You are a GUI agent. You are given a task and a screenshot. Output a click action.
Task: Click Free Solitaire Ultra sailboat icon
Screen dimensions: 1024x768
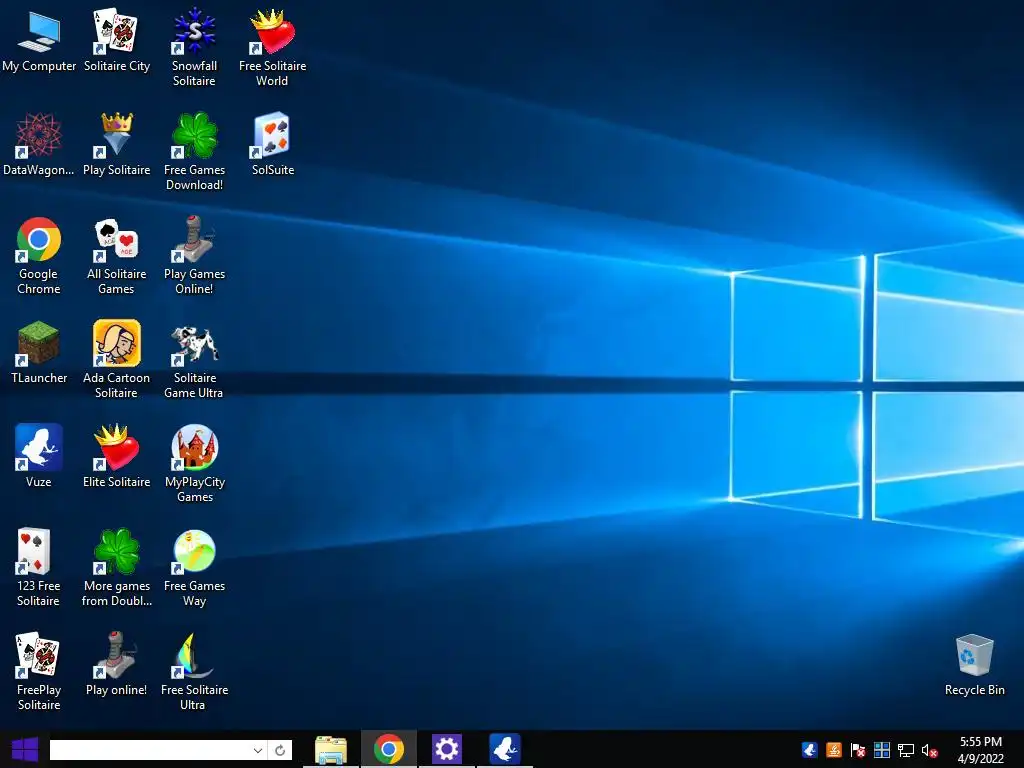click(x=194, y=655)
